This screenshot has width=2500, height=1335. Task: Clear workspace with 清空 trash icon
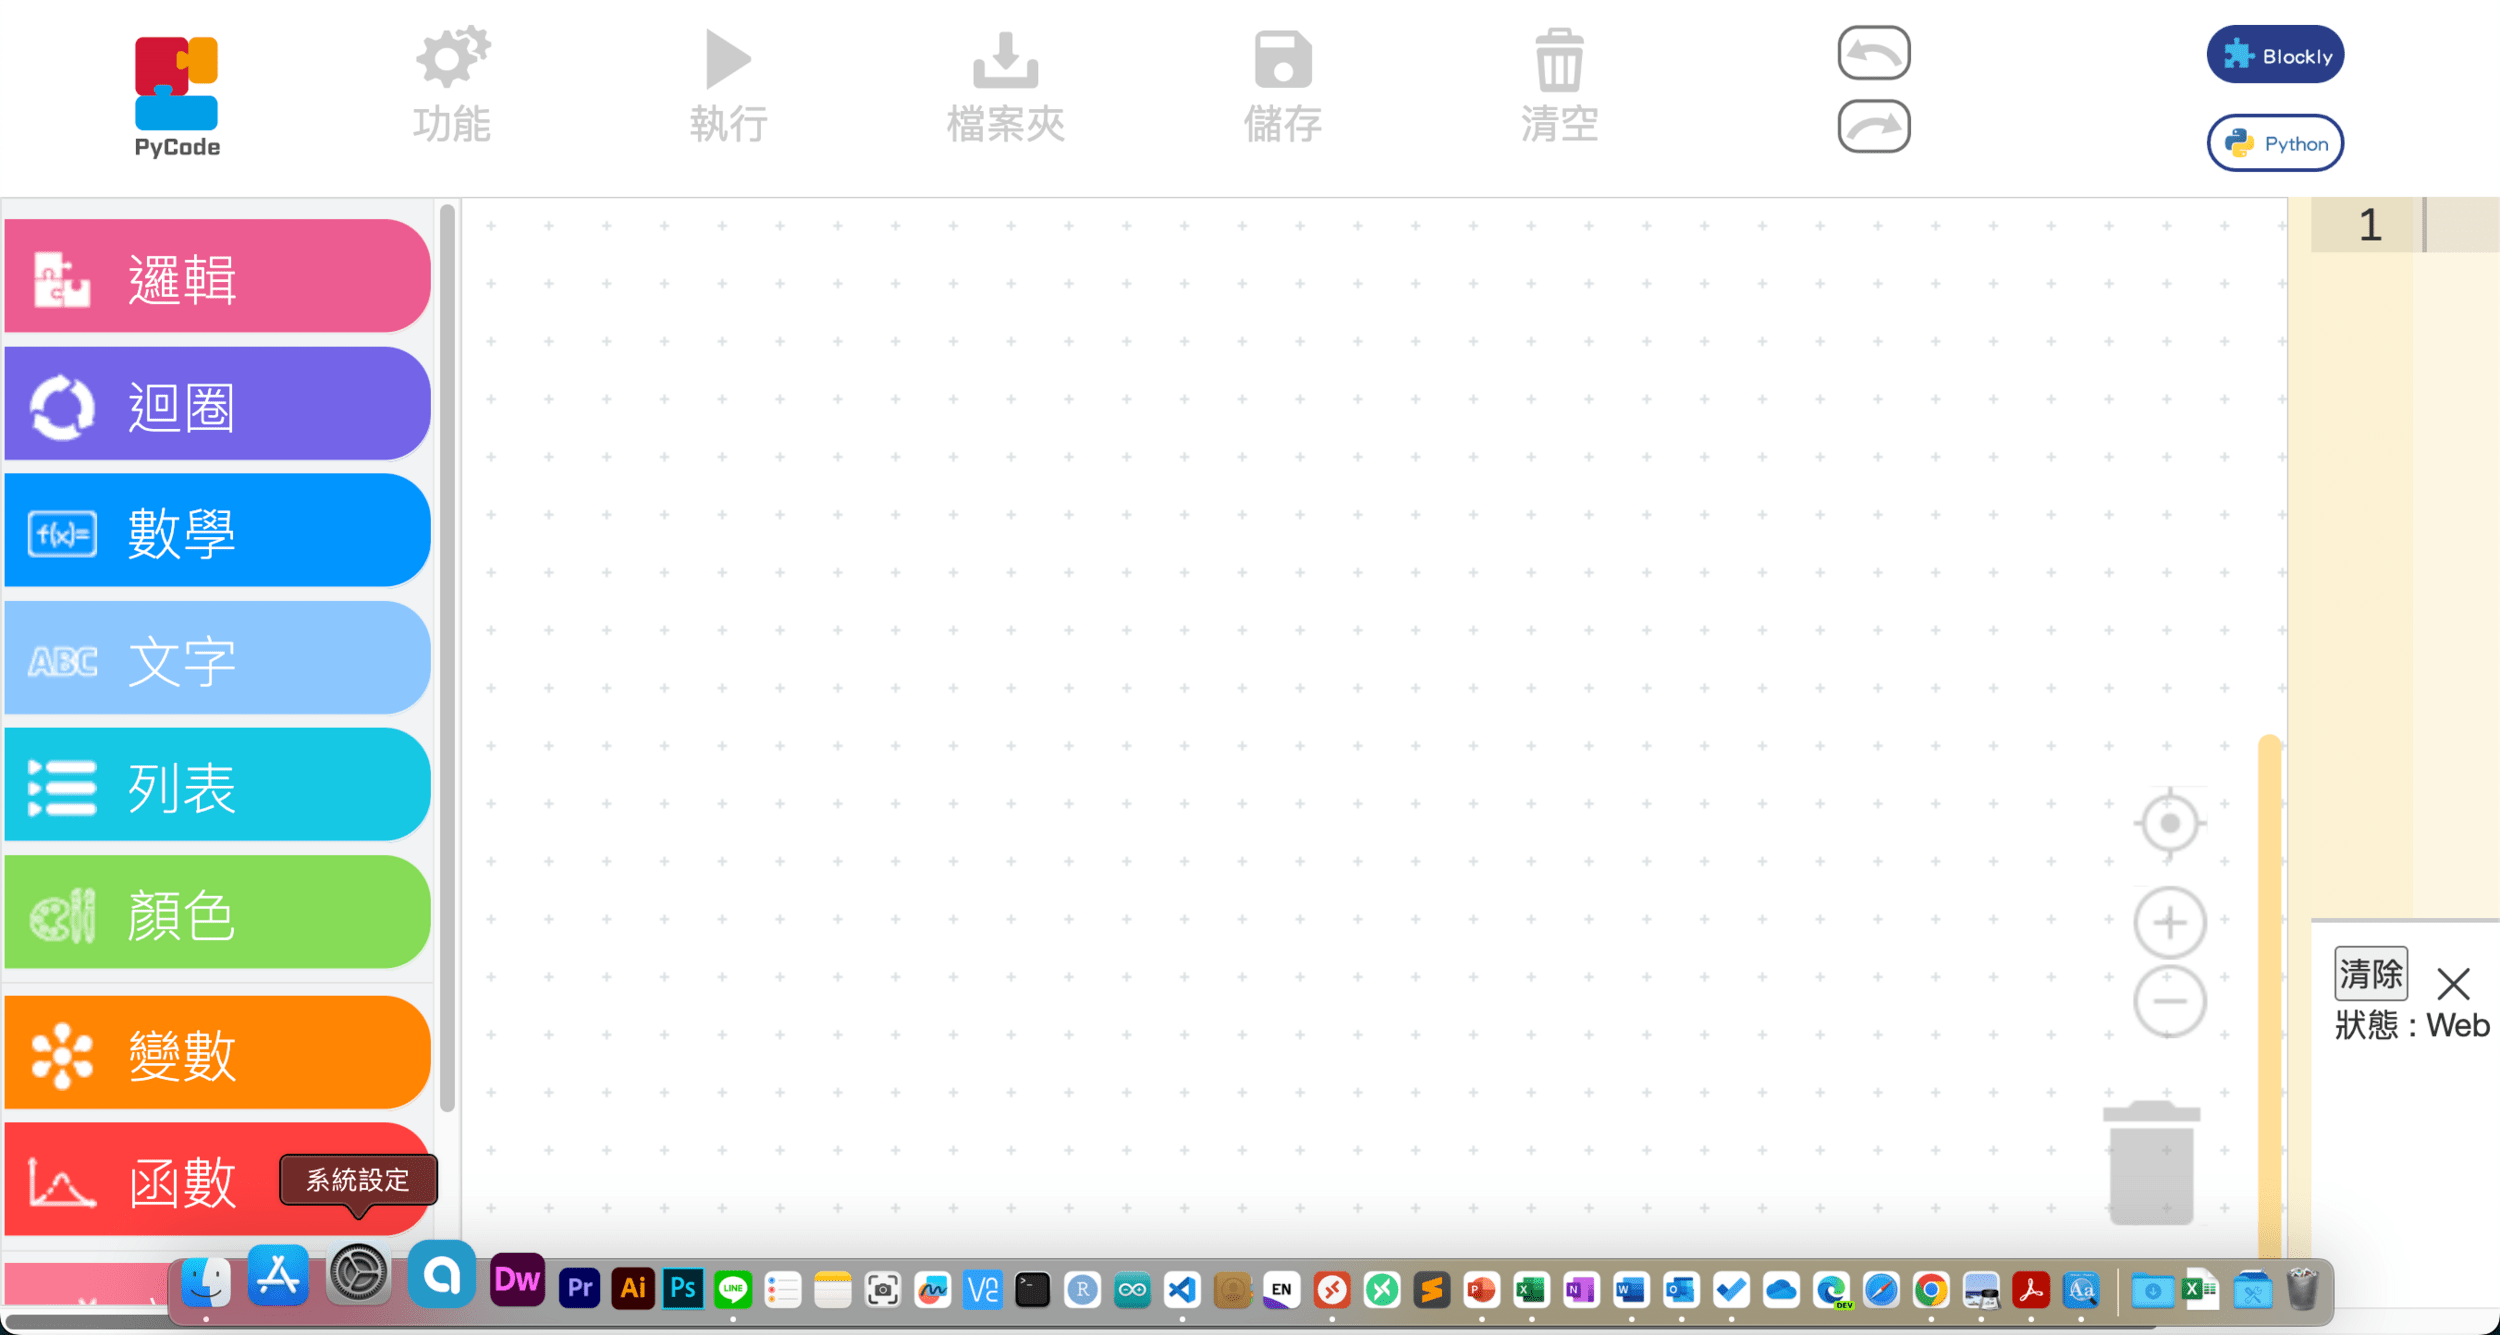point(1559,60)
